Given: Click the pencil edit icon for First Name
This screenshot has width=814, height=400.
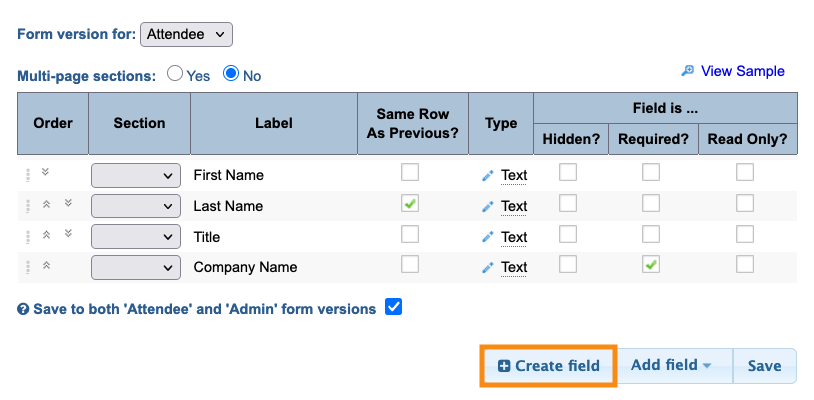Looking at the screenshot, I should tap(488, 176).
